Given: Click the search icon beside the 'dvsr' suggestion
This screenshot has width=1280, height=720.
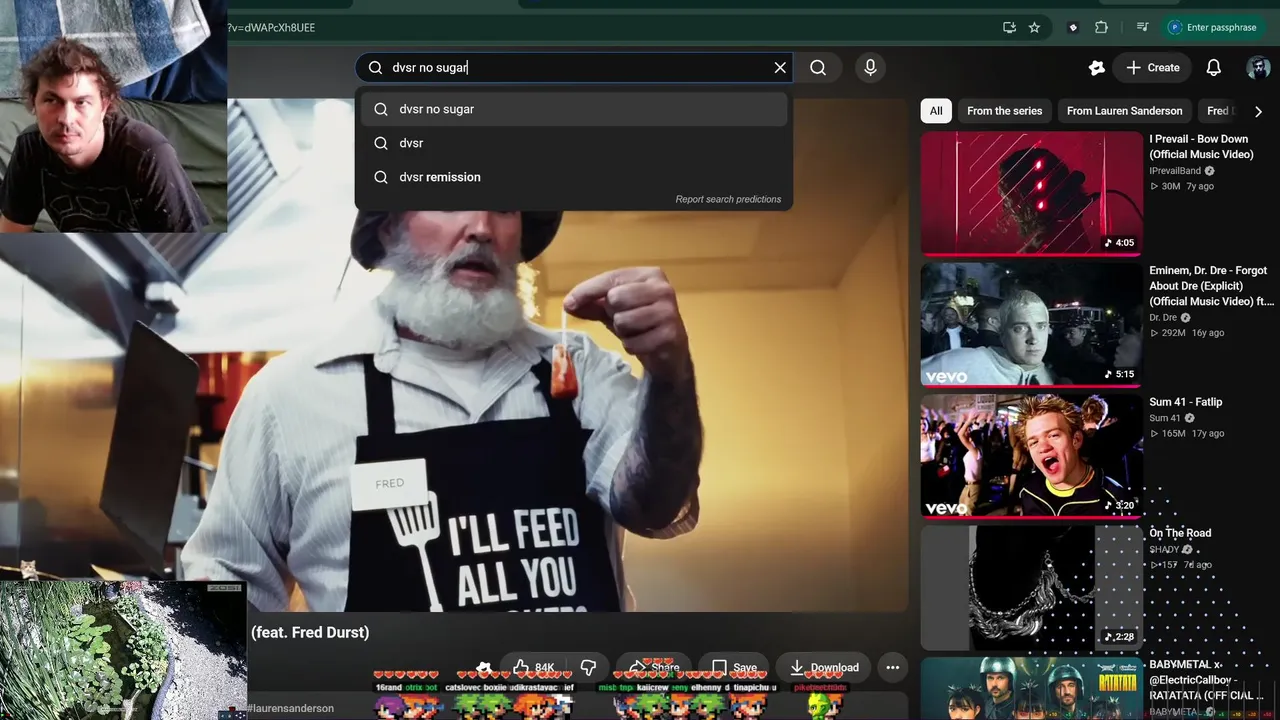Looking at the screenshot, I should (381, 143).
